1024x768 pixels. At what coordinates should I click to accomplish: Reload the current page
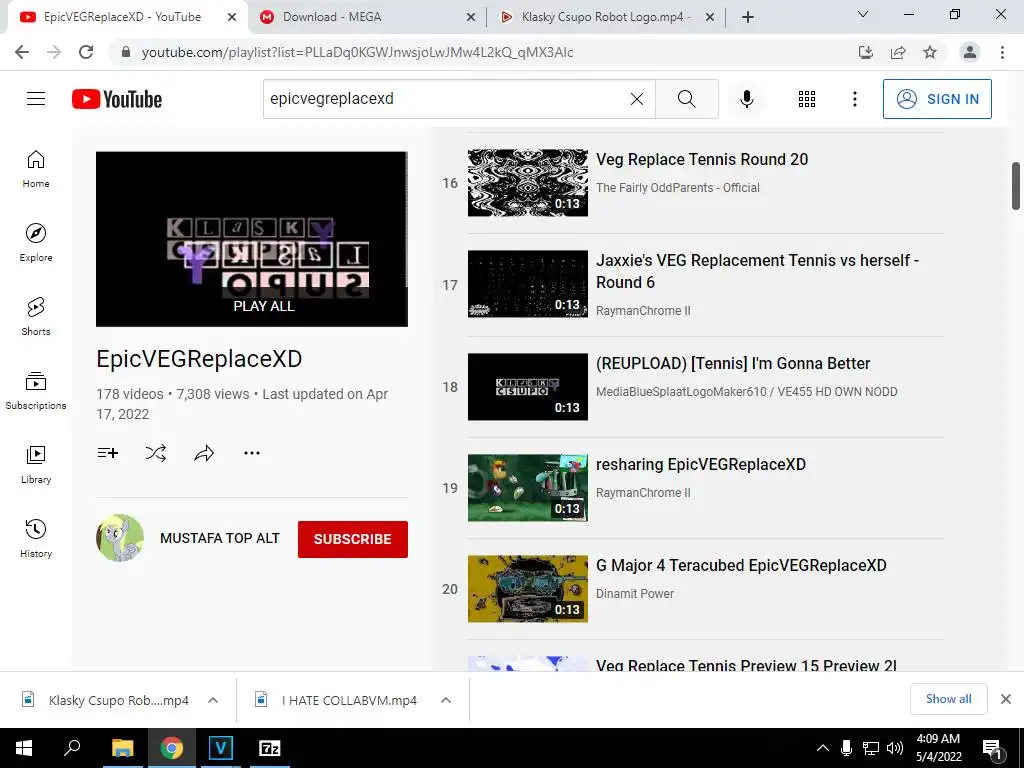(x=86, y=52)
